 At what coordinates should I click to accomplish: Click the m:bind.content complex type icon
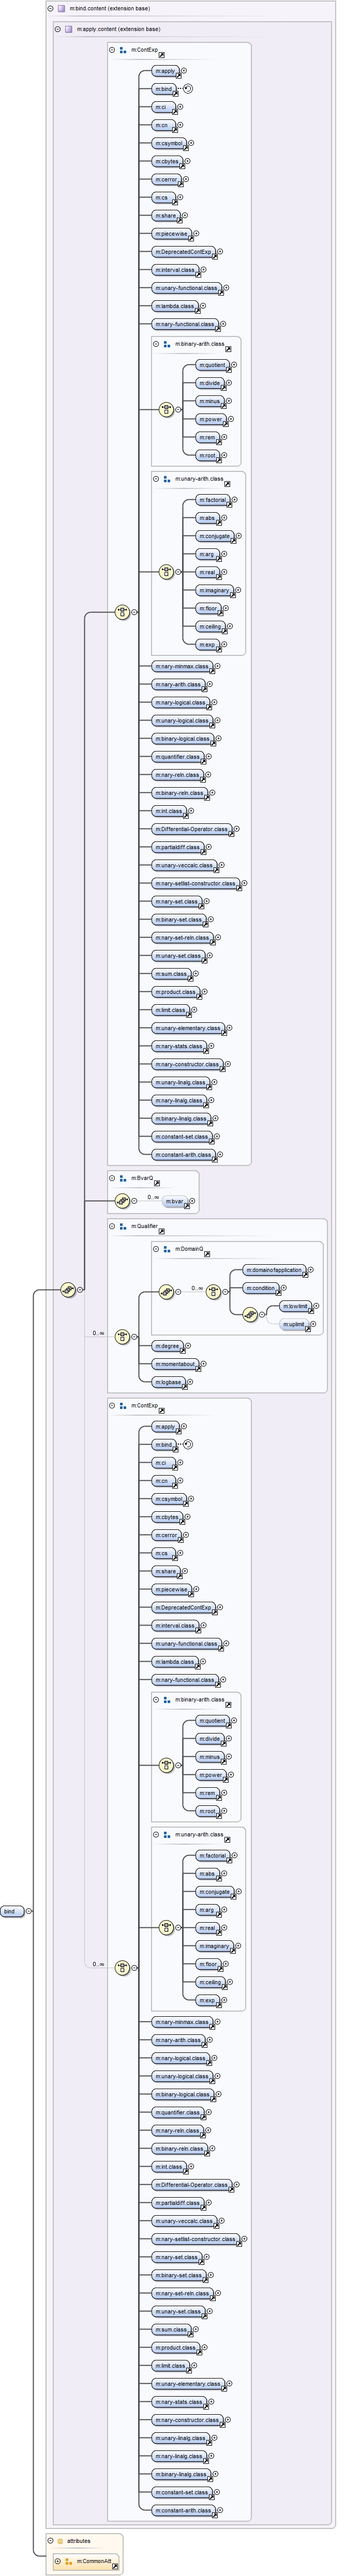[x=61, y=8]
